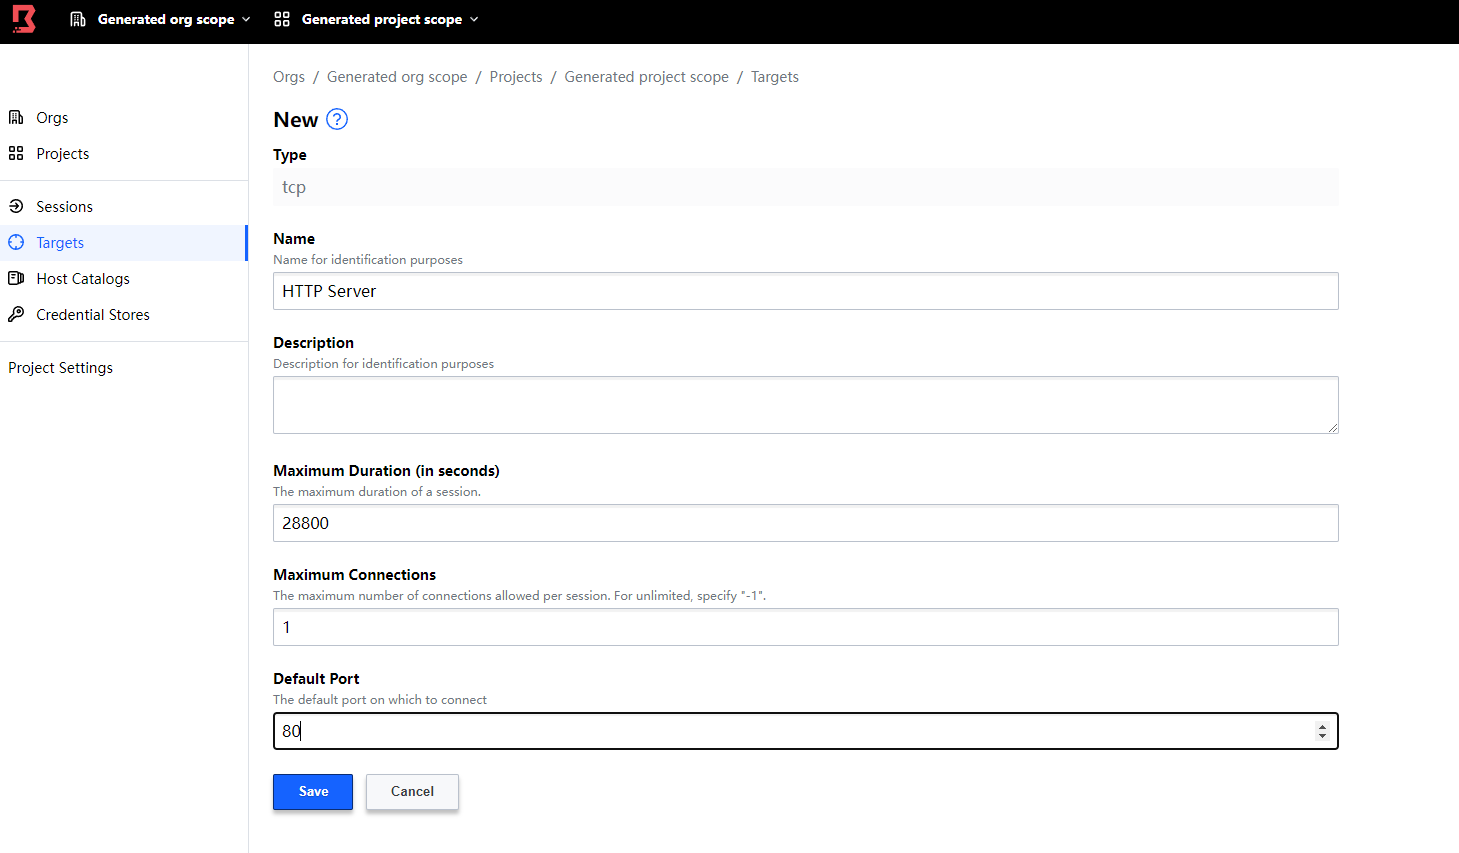Click the Save button
This screenshot has height=853, width=1459.
[312, 791]
